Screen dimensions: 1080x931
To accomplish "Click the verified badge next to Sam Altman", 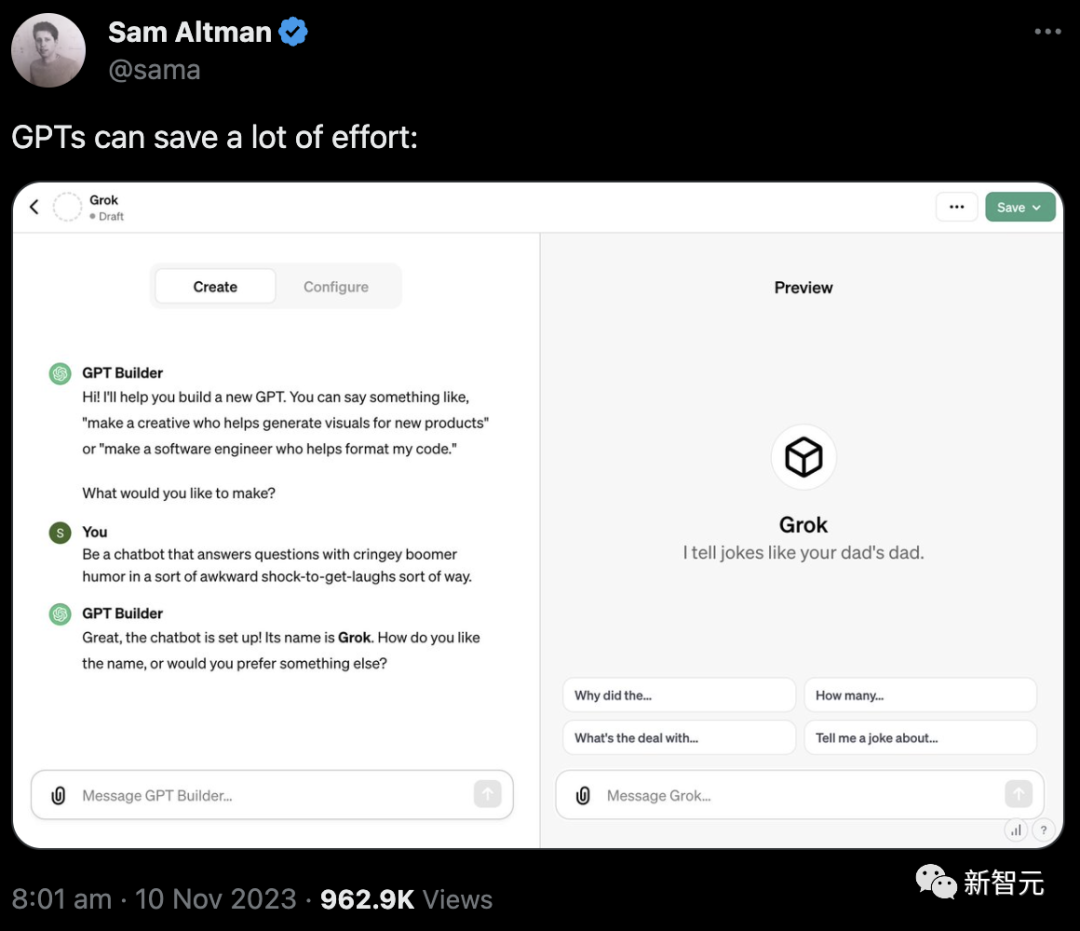I will (293, 33).
